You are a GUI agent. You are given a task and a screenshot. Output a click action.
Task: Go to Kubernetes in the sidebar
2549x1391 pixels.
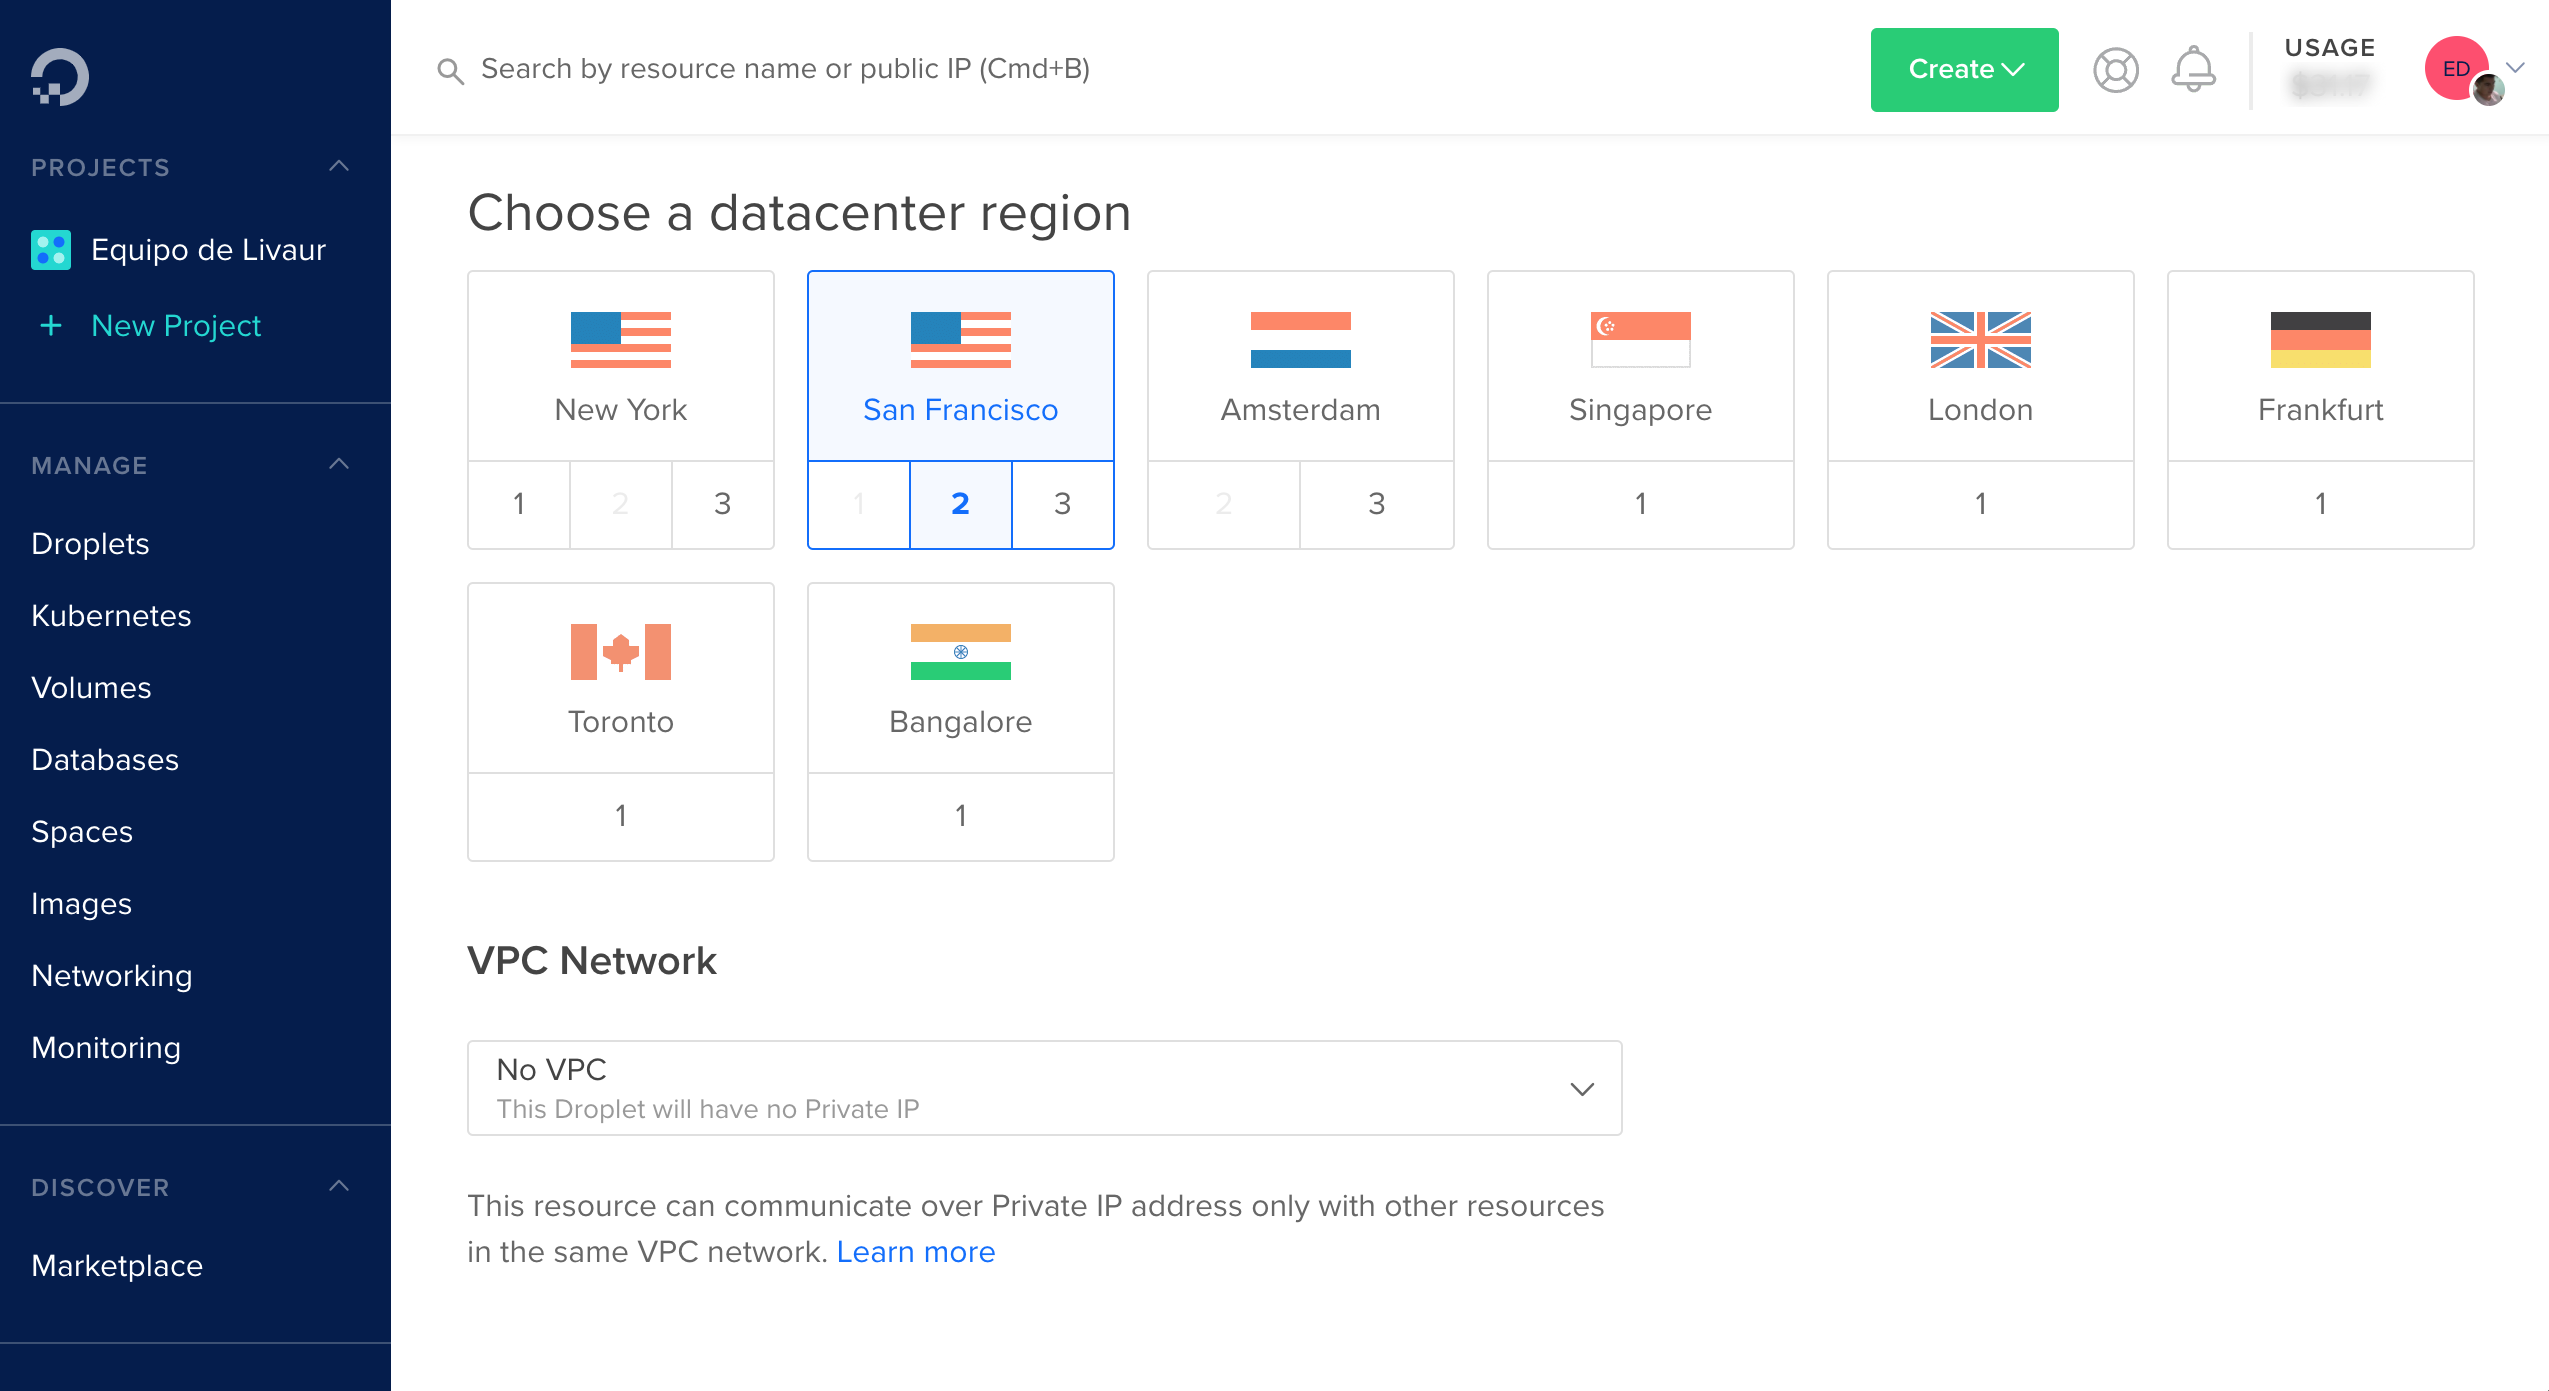click(111, 616)
